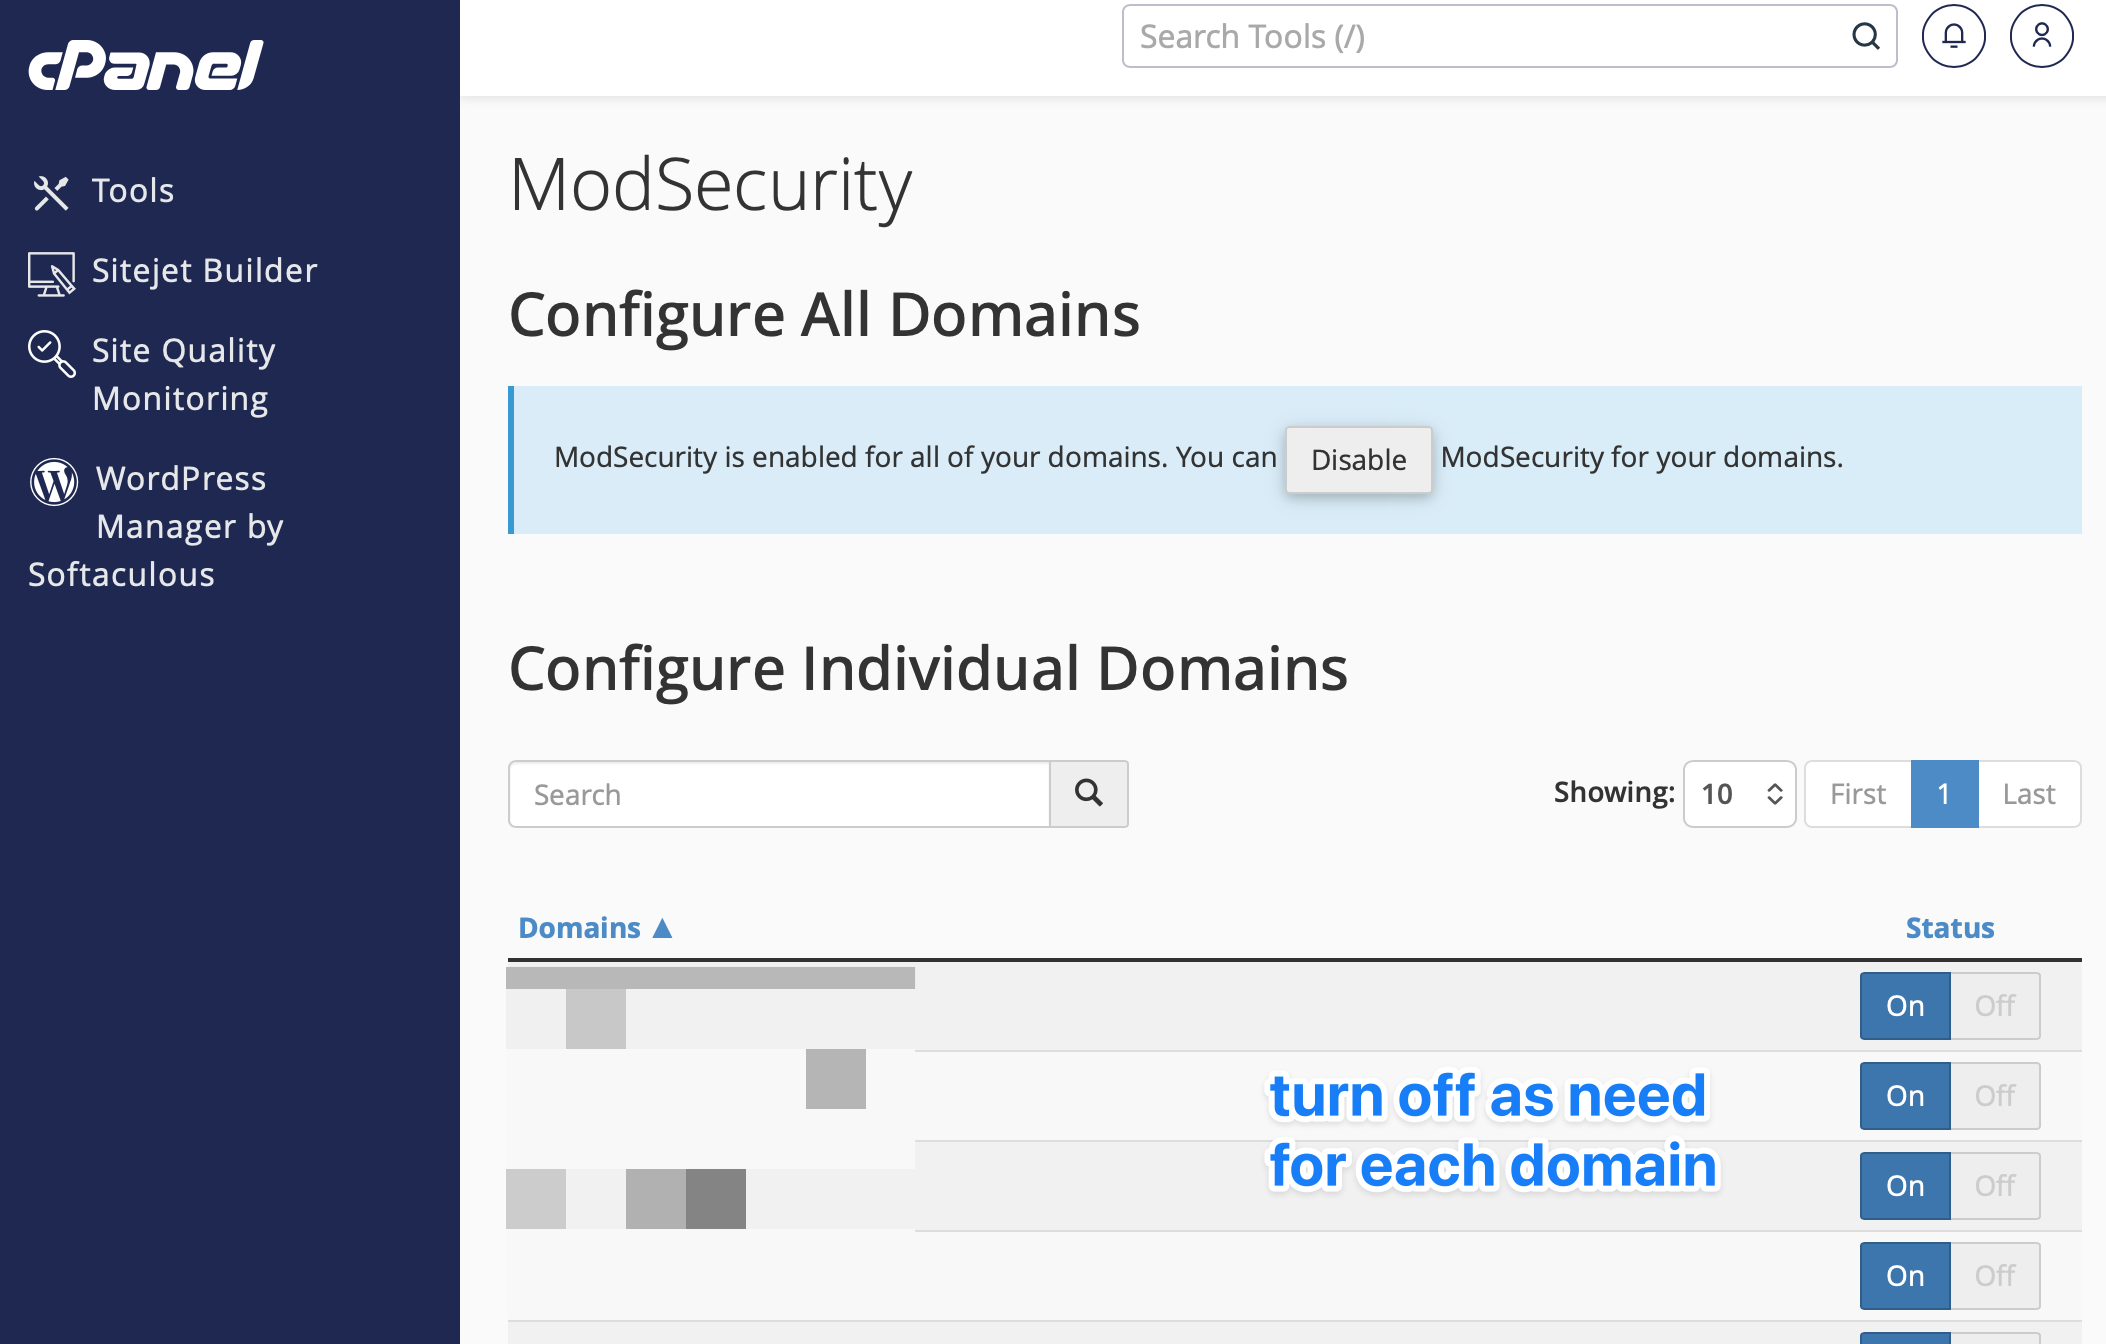This screenshot has width=2106, height=1344.
Task: Select page 1 in pagination
Action: click(1944, 794)
